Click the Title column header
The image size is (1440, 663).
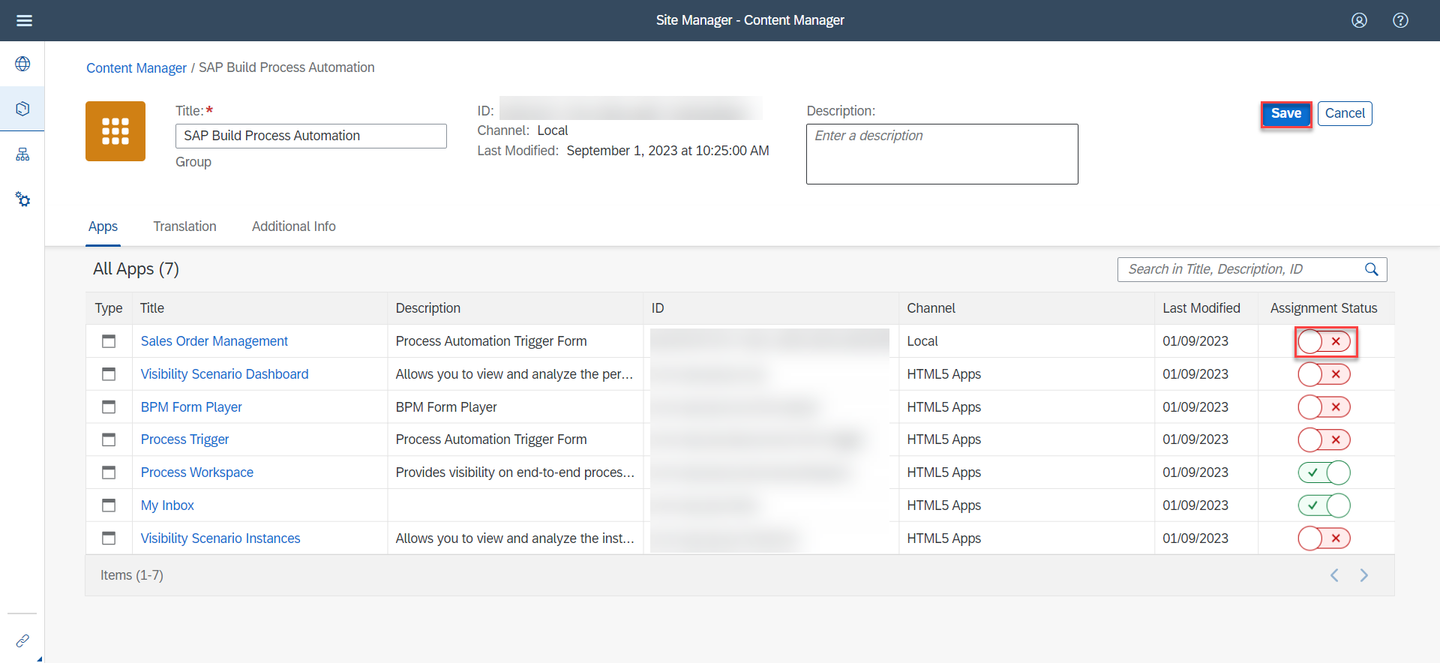259,308
